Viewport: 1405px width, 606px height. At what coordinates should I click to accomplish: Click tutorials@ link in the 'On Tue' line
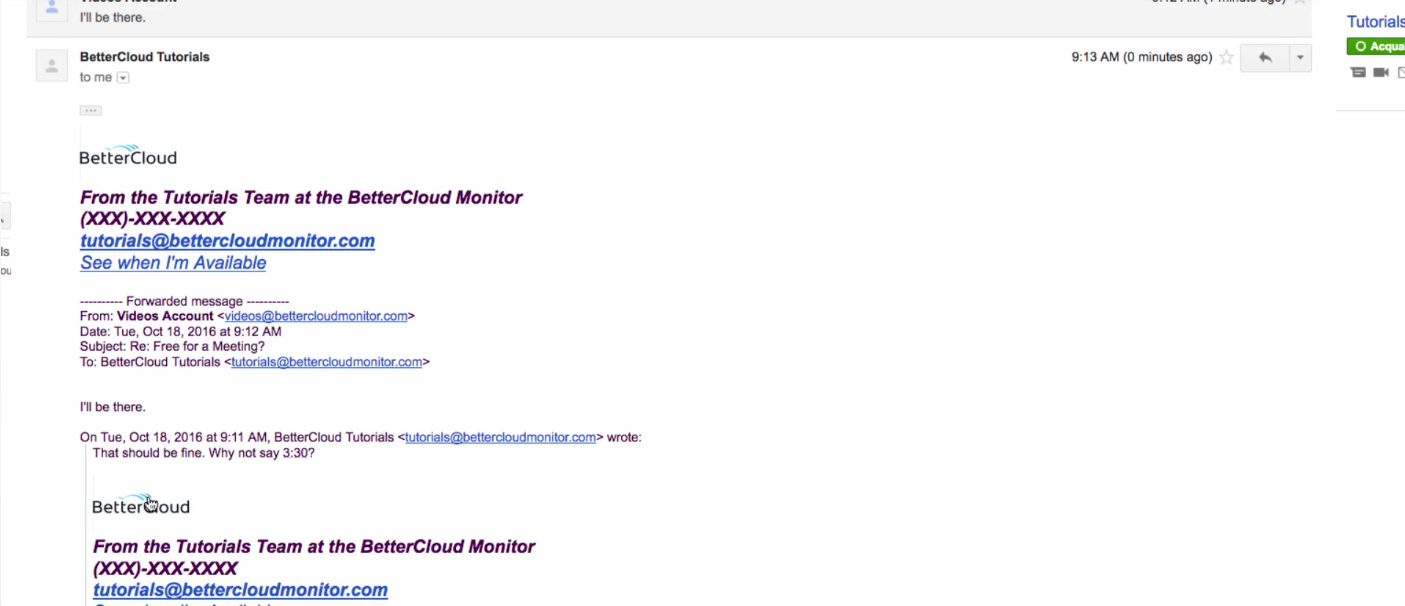click(x=501, y=437)
